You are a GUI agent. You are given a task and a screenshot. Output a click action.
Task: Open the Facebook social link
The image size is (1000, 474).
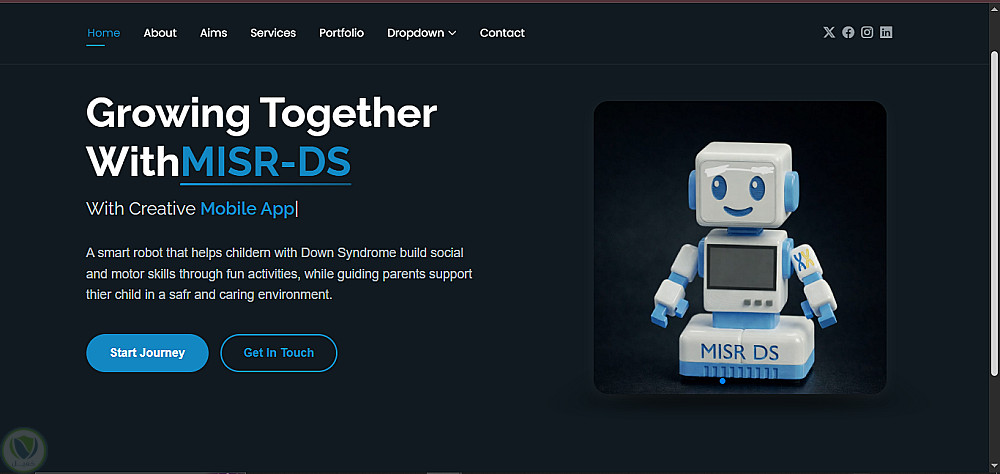tap(848, 33)
